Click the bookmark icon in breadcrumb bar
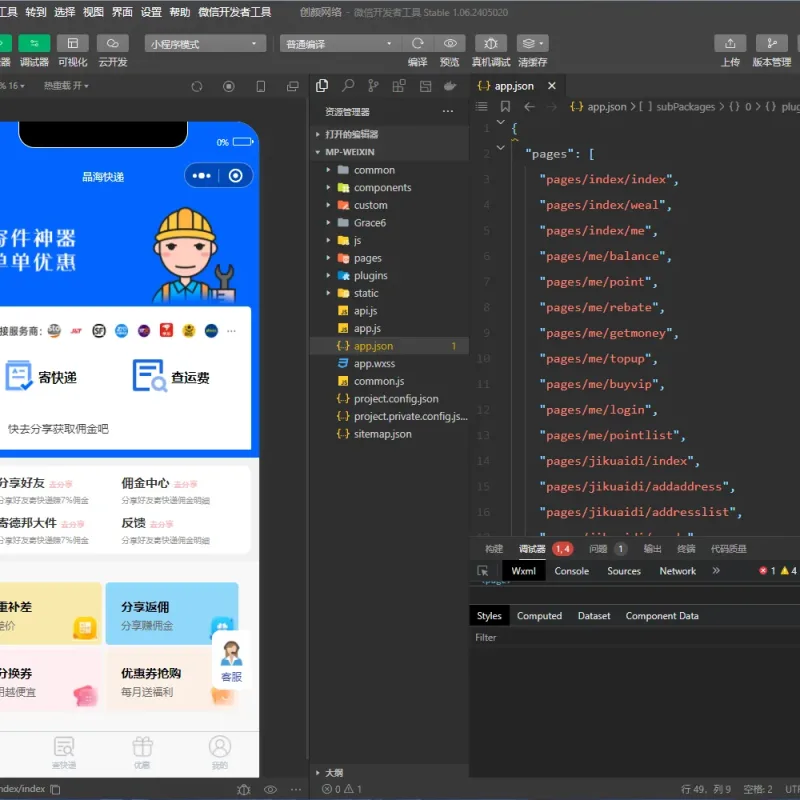This screenshot has height=800, width=800. (505, 107)
